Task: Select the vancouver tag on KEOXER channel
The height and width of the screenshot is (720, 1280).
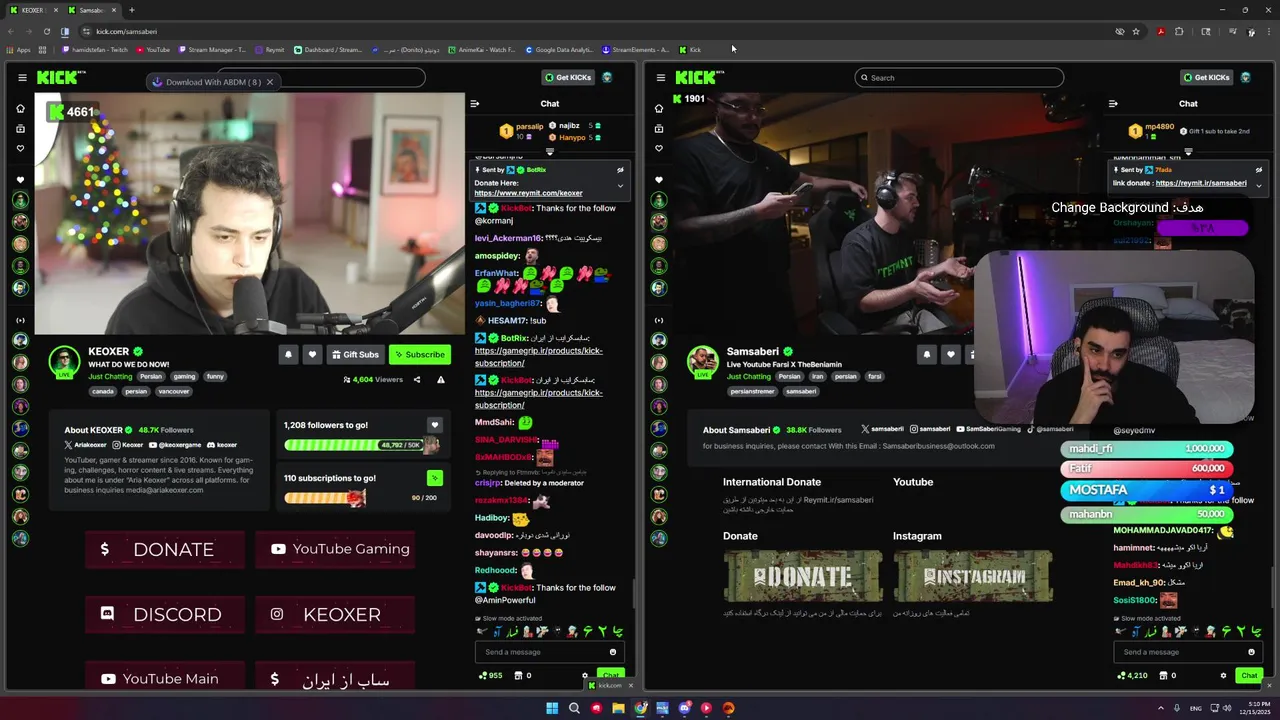Action: (173, 391)
